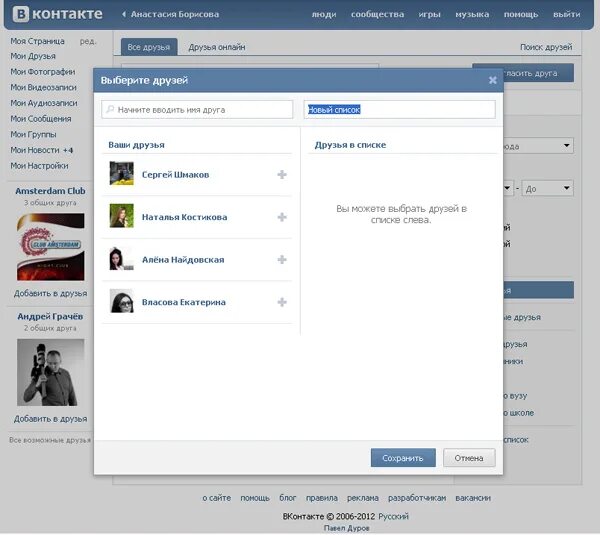Click the Новый список name field

[399, 110]
